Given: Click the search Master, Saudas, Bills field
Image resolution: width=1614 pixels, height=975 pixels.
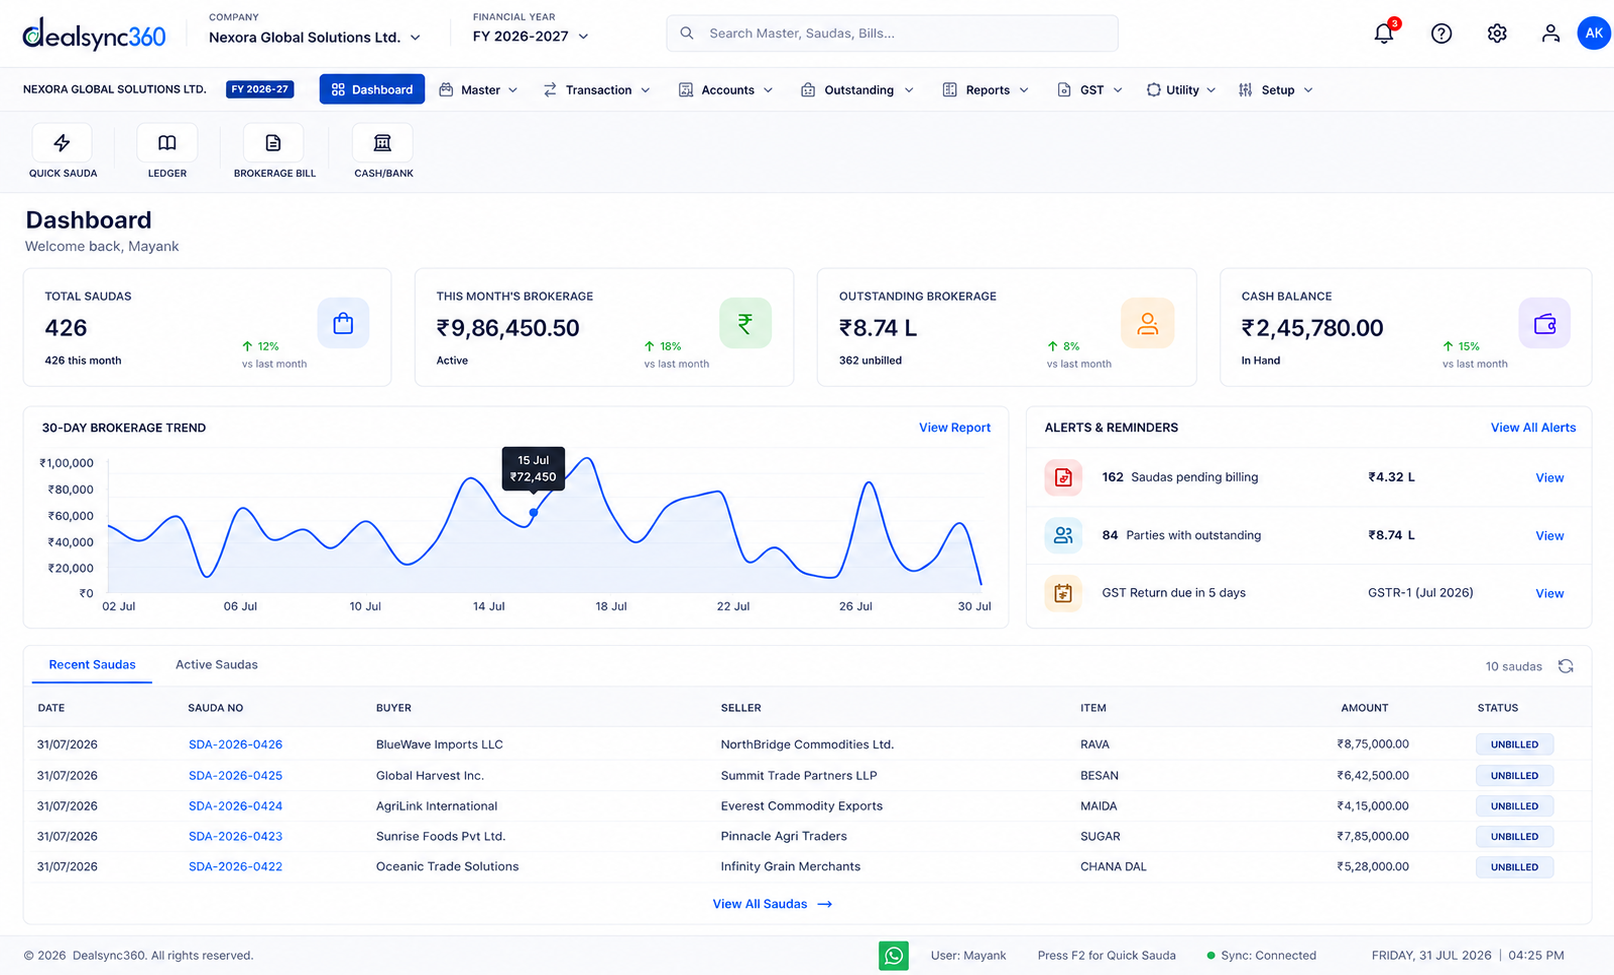Looking at the screenshot, I should coord(892,33).
